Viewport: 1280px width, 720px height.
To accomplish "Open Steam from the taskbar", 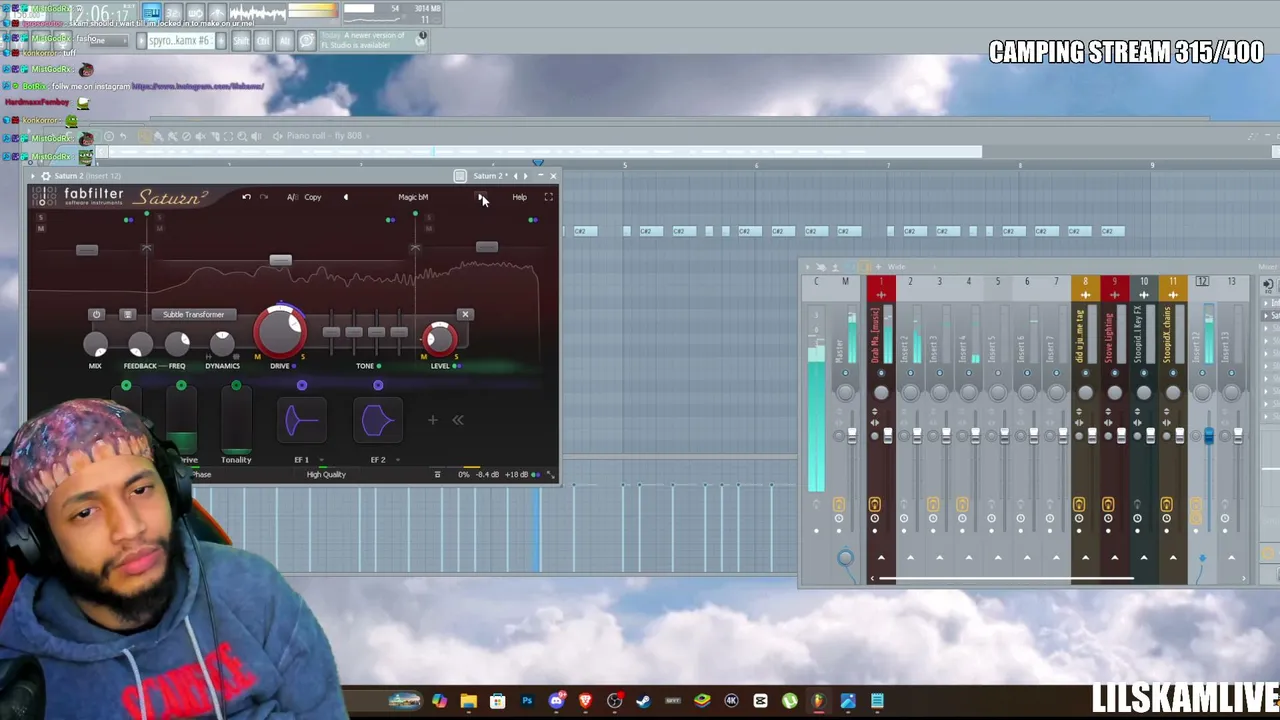I will [644, 701].
